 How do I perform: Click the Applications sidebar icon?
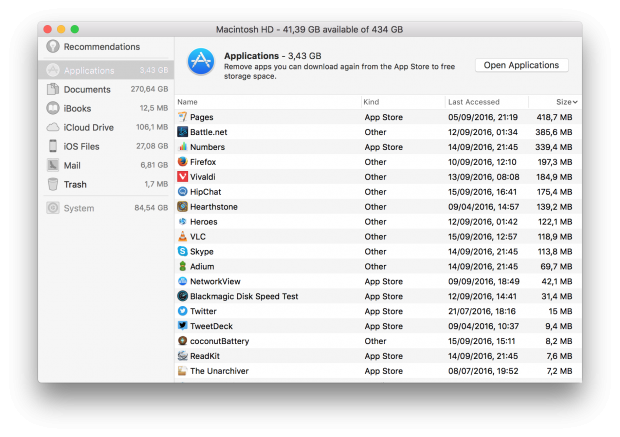tap(53, 70)
